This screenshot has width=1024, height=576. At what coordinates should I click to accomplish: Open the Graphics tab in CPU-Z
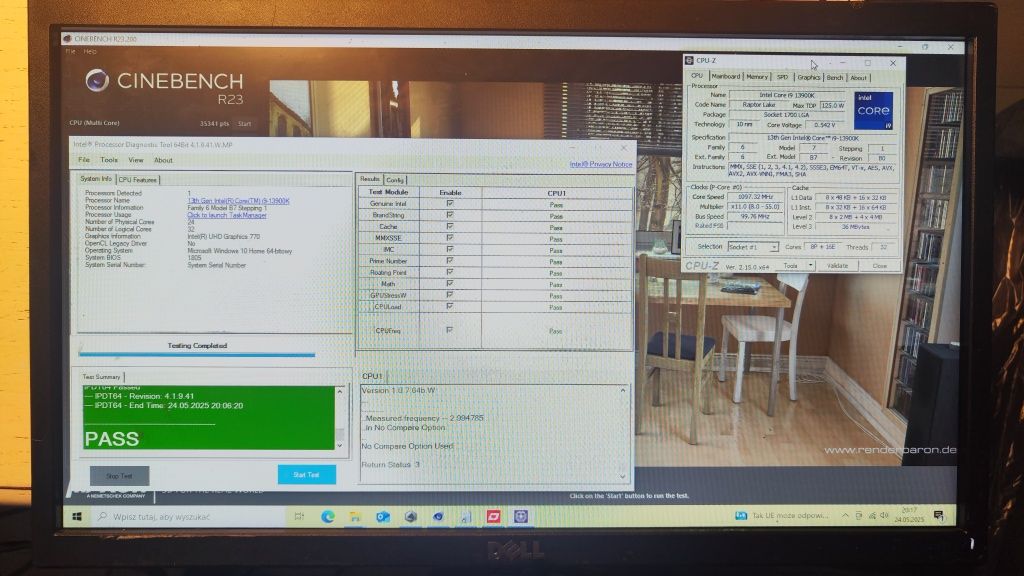(x=808, y=77)
